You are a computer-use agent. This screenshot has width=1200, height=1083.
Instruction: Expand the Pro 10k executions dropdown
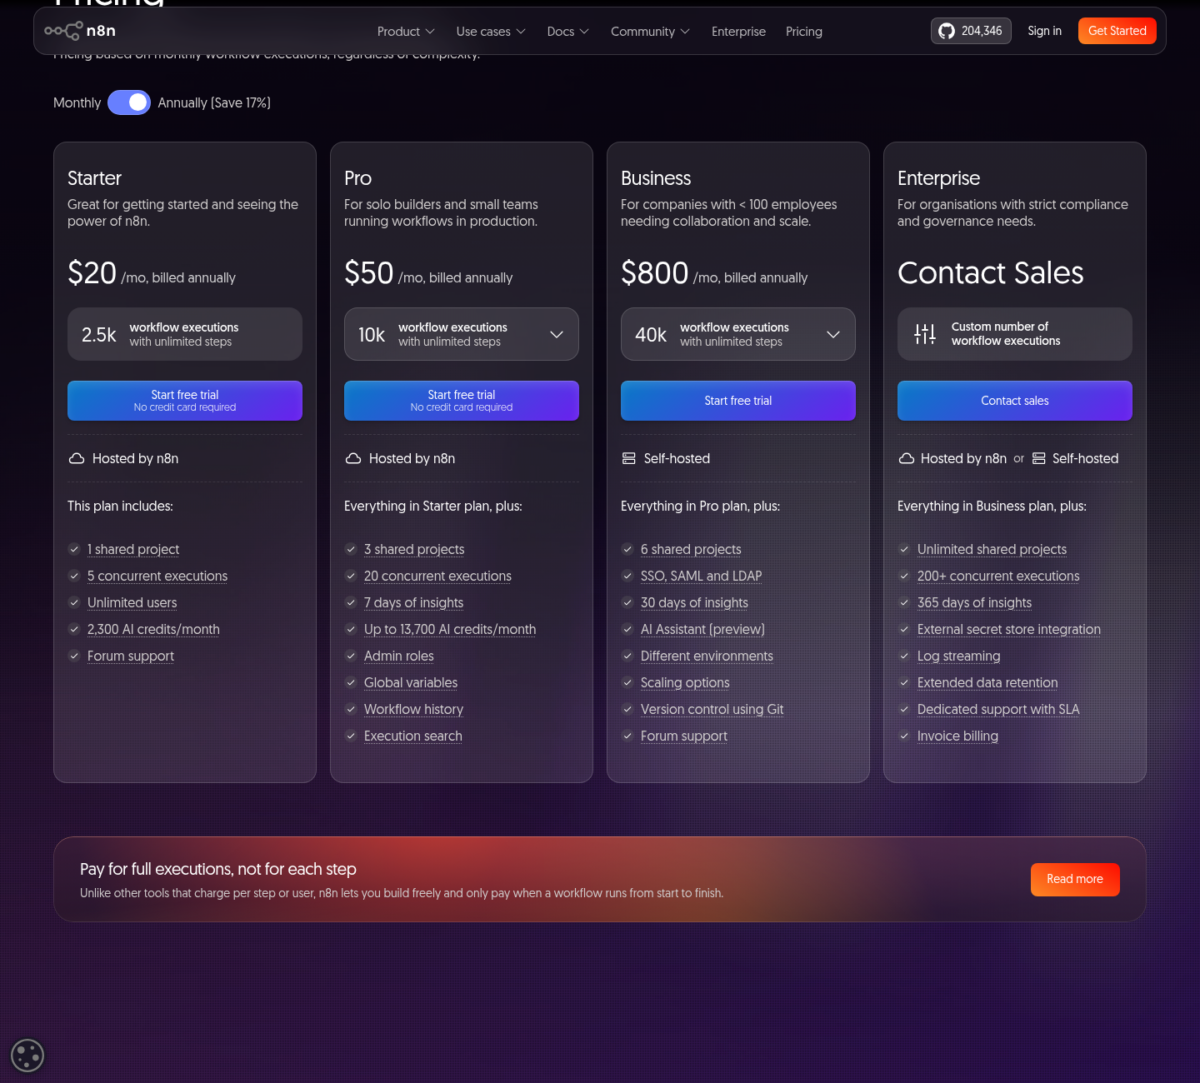(x=461, y=334)
